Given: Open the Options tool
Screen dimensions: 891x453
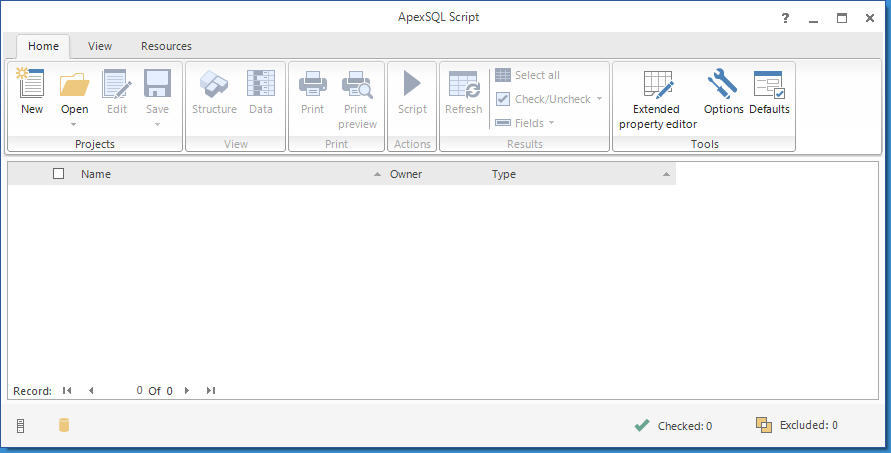Looking at the screenshot, I should click(723, 91).
